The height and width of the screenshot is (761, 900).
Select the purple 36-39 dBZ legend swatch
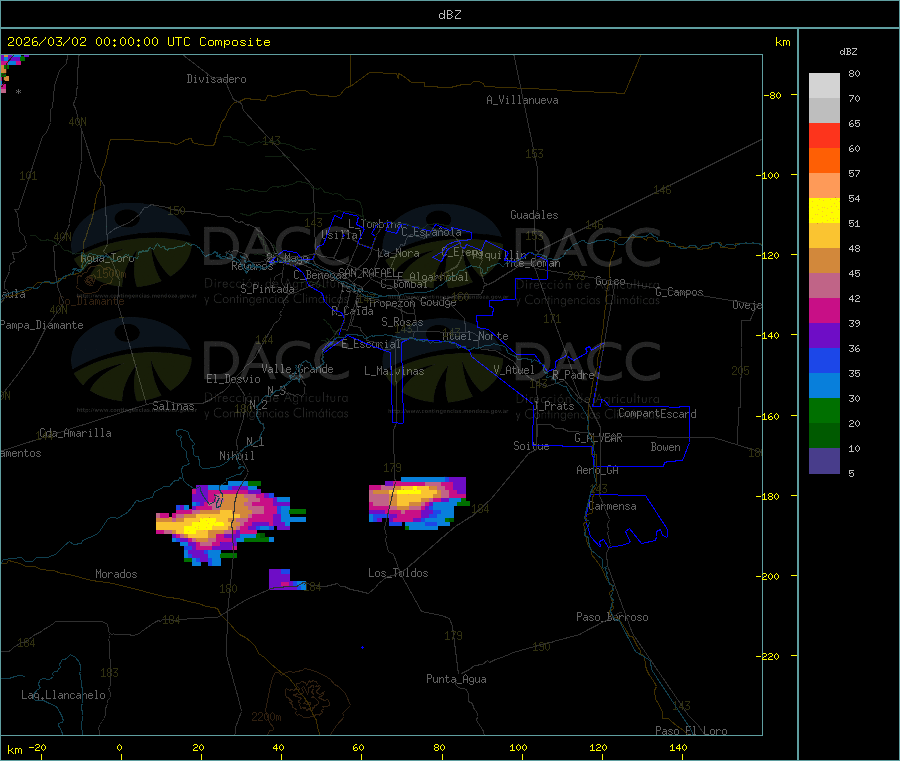point(824,336)
